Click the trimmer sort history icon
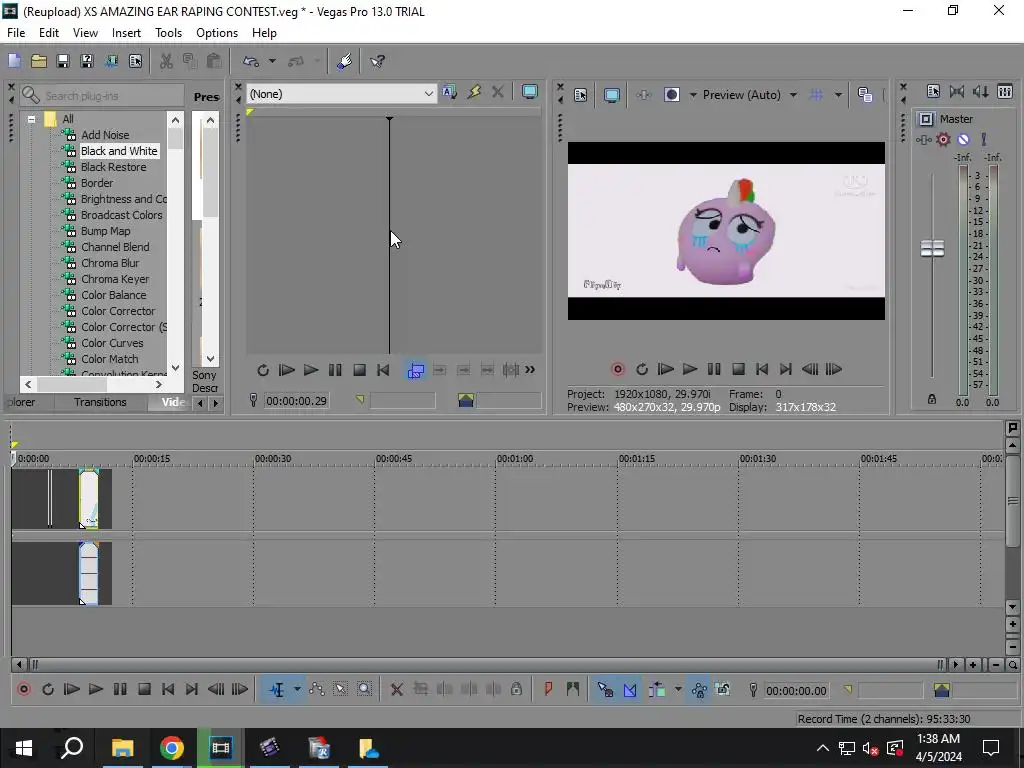Image resolution: width=1024 pixels, height=768 pixels. [449, 93]
